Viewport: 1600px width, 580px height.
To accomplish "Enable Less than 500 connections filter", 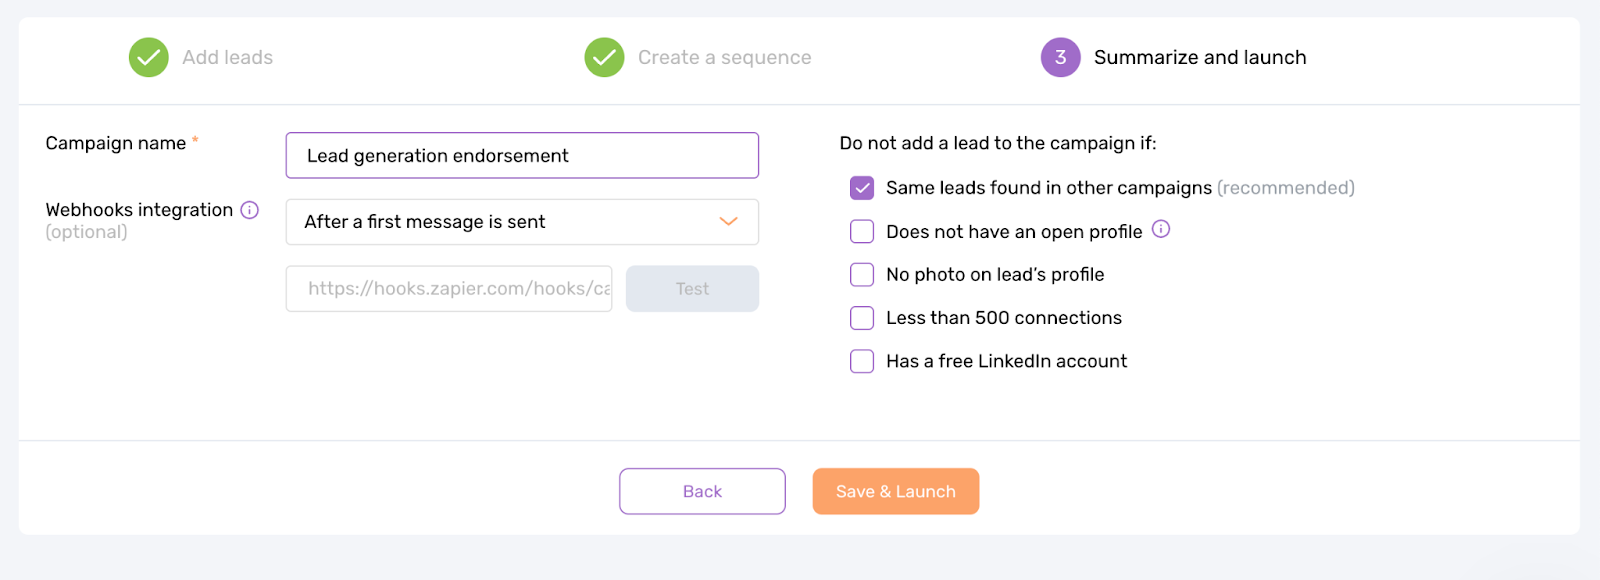I will pos(861,317).
